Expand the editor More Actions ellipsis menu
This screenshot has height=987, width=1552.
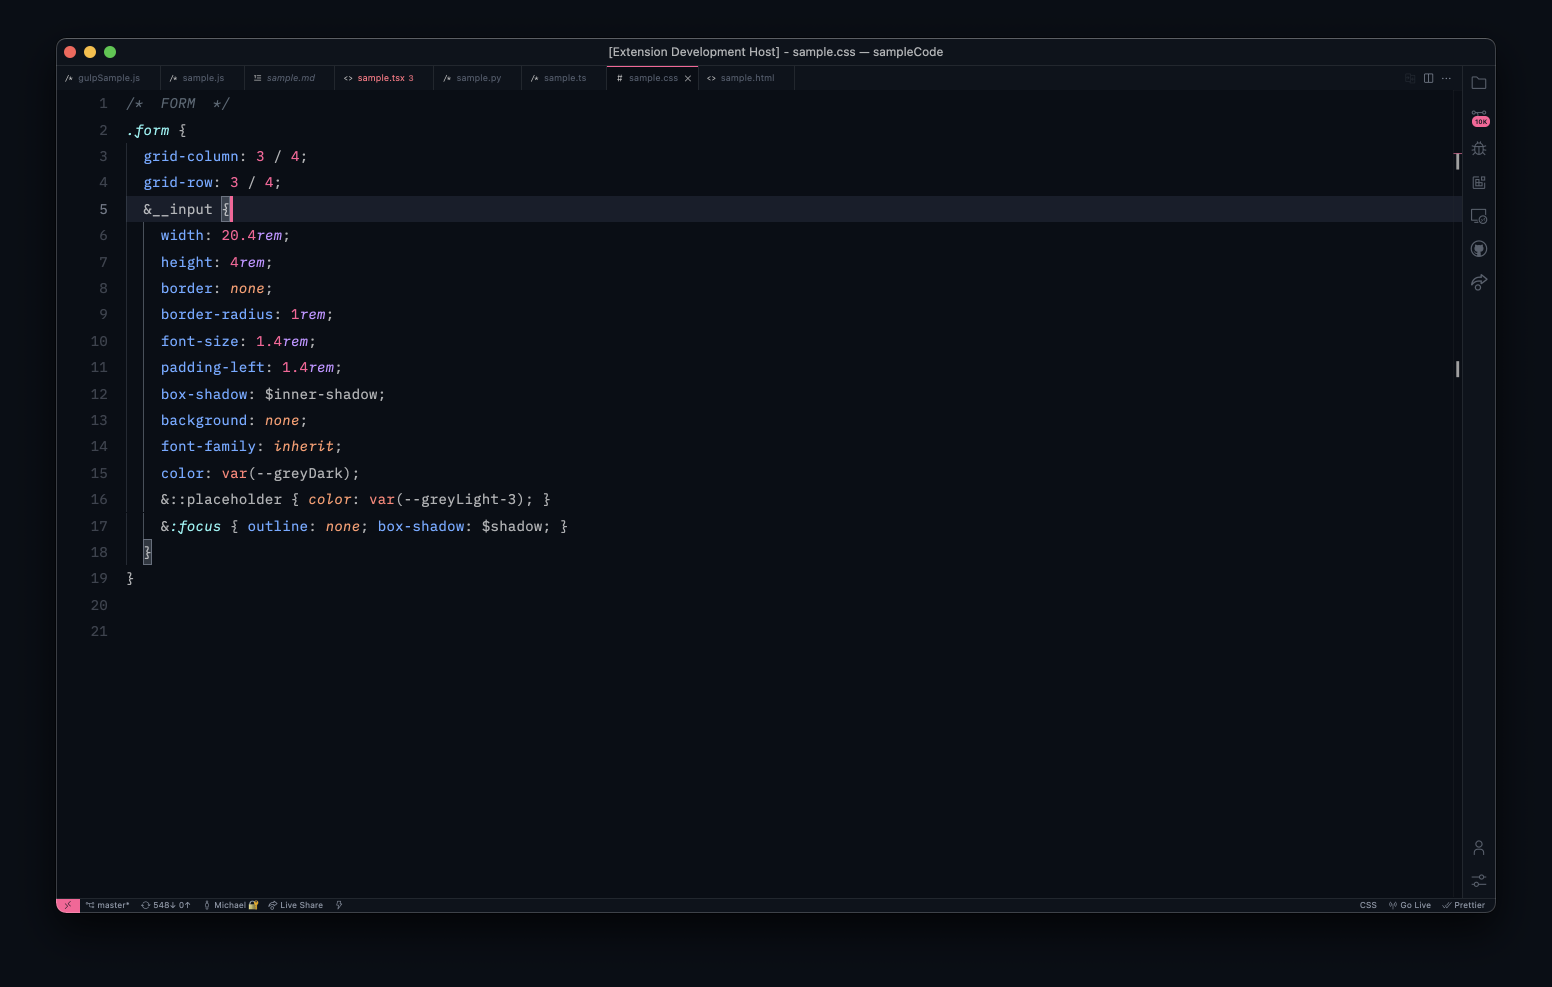click(1446, 78)
